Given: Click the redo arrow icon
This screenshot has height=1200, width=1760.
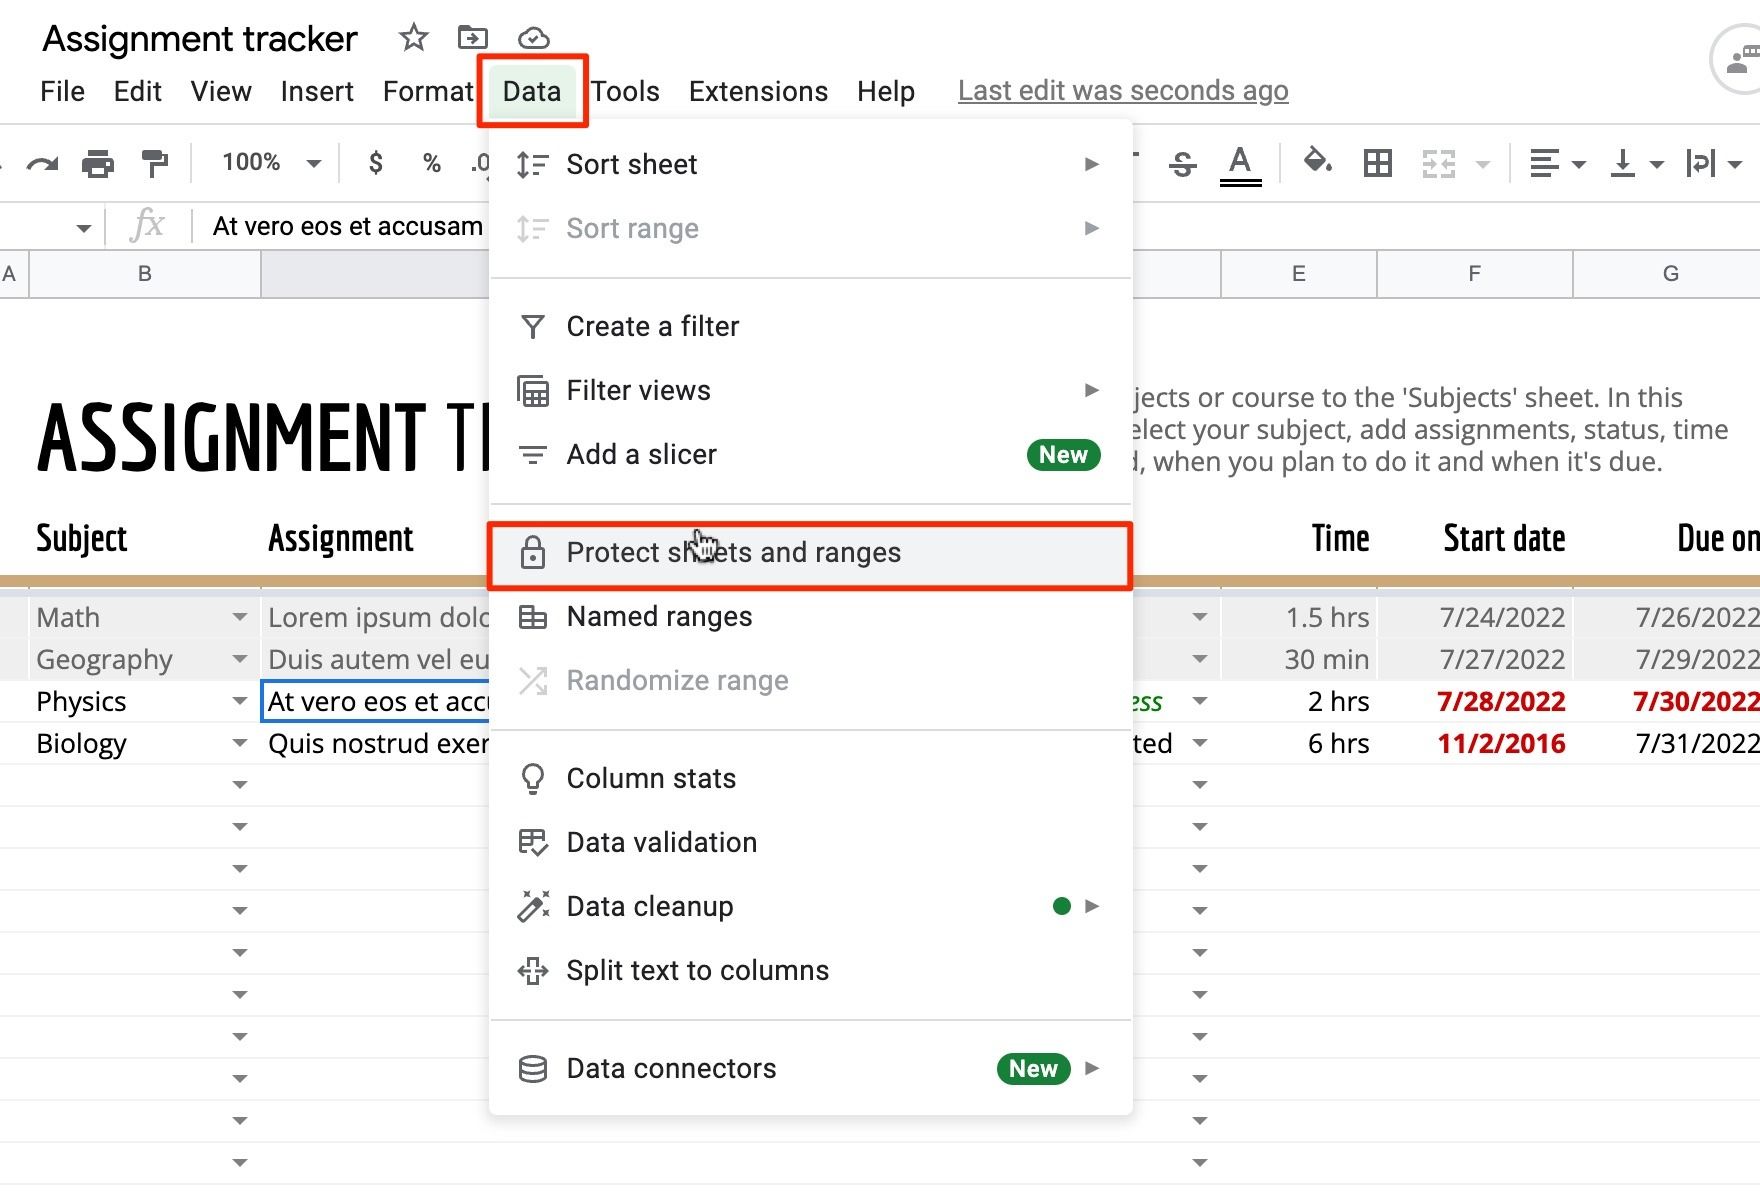Looking at the screenshot, I should [x=42, y=163].
